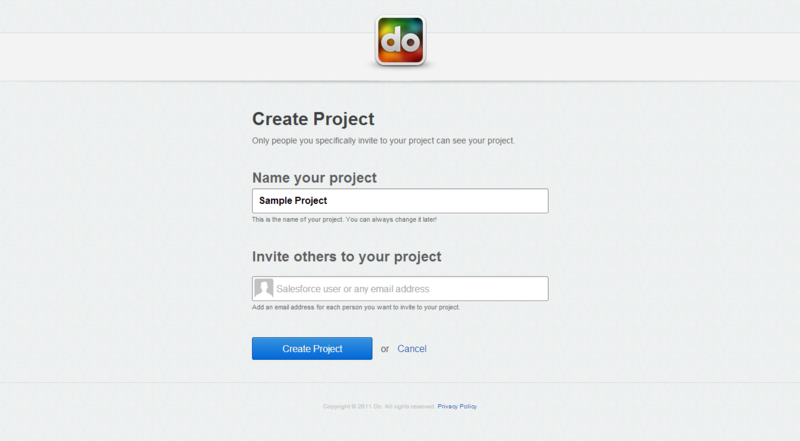Click the 'Only people you specifically invite' note

click(x=383, y=140)
